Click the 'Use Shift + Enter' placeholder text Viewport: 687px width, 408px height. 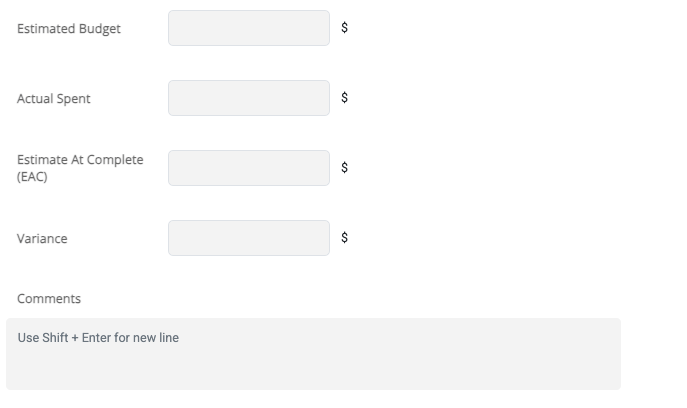click(x=98, y=338)
